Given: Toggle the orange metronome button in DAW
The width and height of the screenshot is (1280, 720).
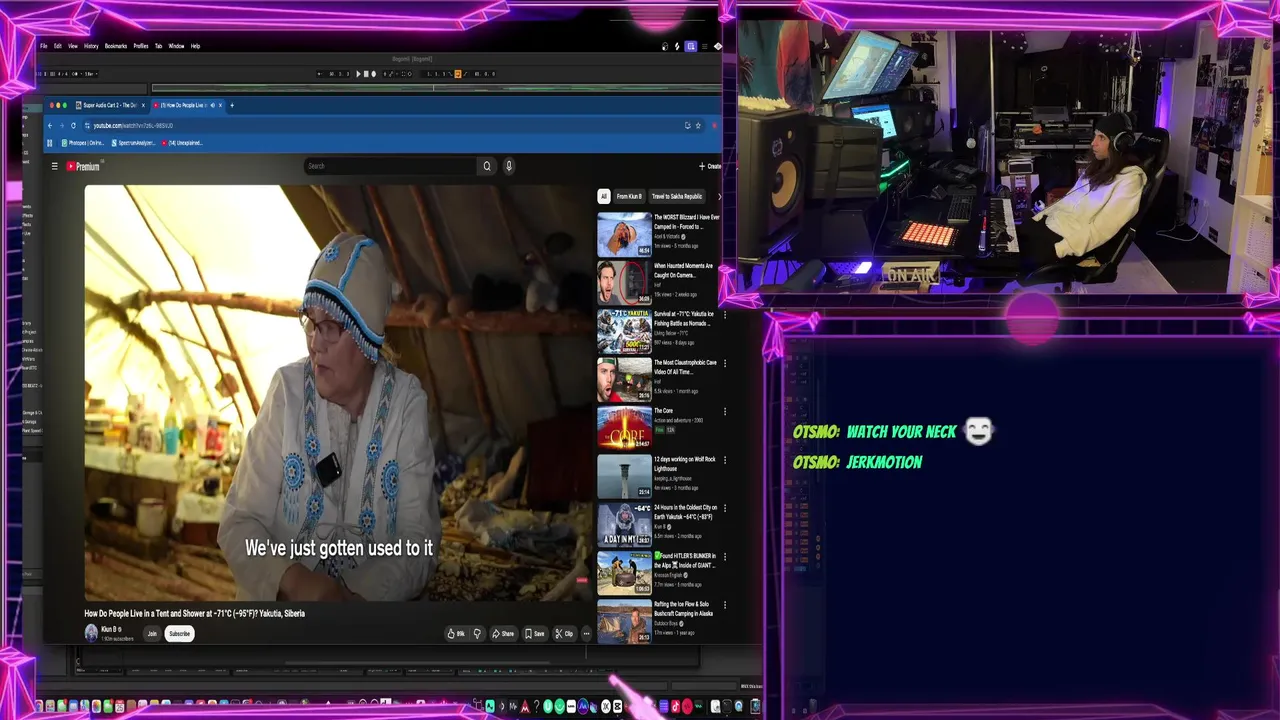Looking at the screenshot, I should tap(458, 74).
